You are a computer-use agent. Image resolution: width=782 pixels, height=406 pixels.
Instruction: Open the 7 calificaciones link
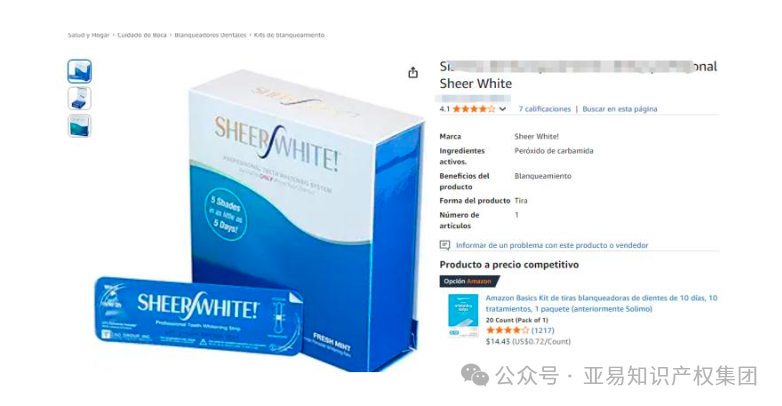click(x=545, y=109)
